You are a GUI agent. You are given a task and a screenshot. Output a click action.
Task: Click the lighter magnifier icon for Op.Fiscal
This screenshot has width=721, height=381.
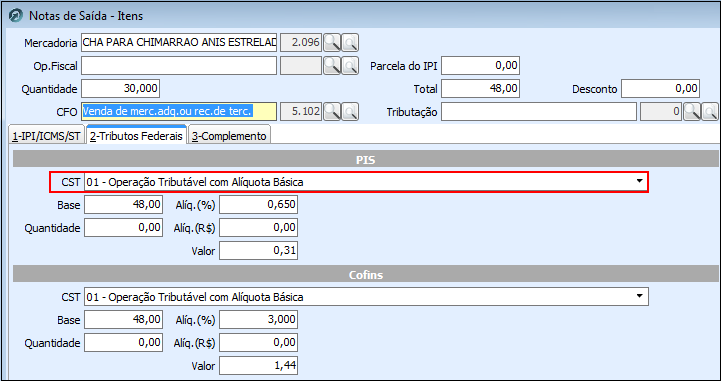[x=350, y=66]
